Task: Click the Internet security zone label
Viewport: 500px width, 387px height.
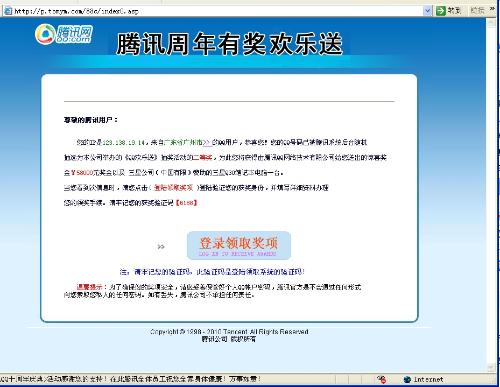Action: 428,379
